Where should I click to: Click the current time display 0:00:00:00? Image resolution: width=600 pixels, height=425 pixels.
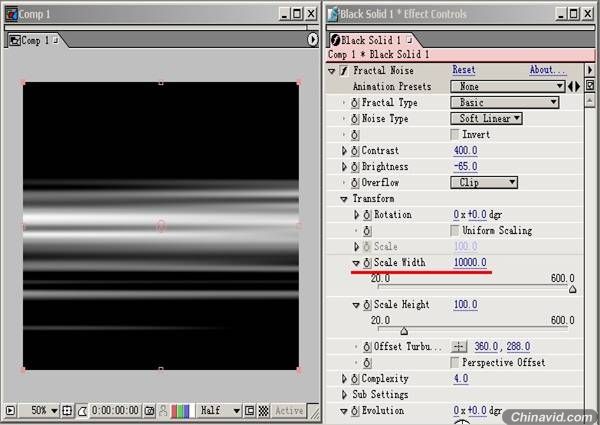click(115, 411)
